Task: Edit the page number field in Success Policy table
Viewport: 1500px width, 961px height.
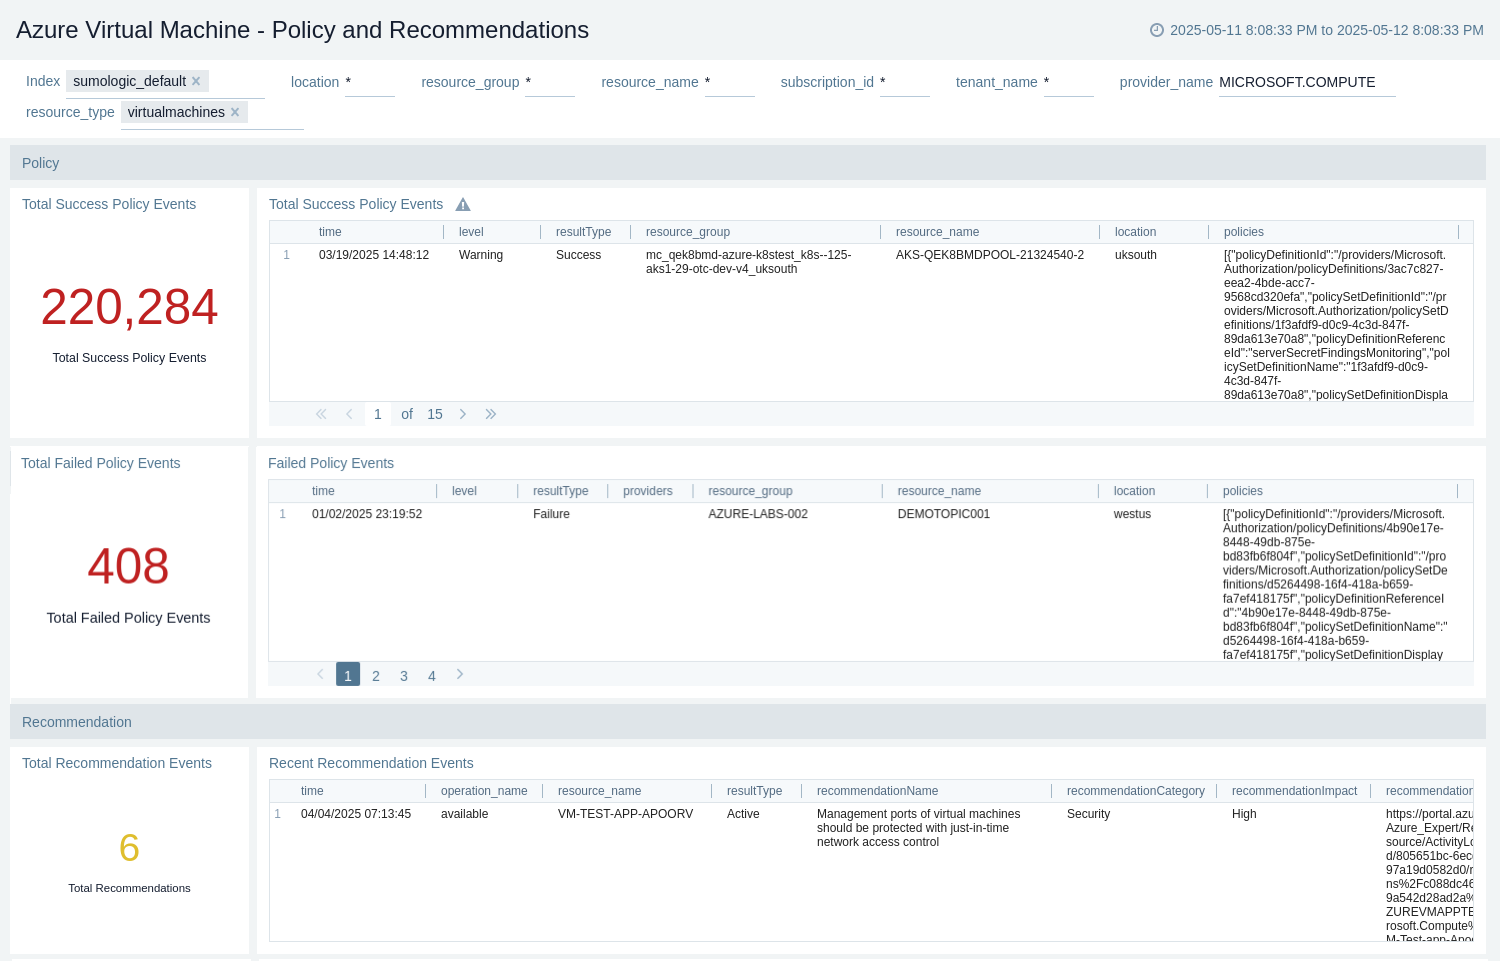Action: [377, 414]
